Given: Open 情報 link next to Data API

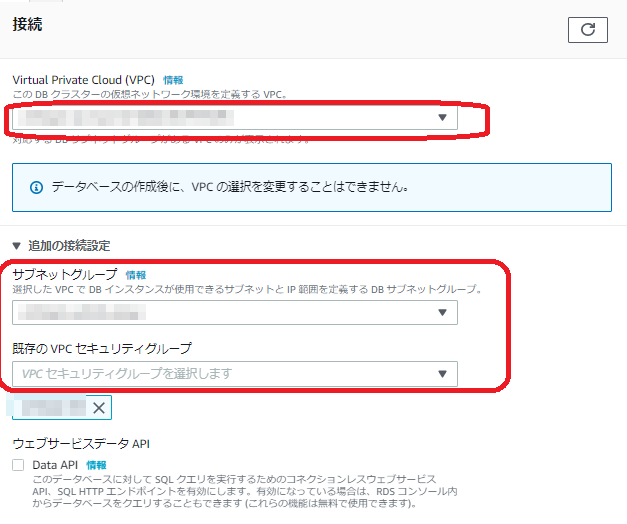Looking at the screenshot, I should pos(96,465).
